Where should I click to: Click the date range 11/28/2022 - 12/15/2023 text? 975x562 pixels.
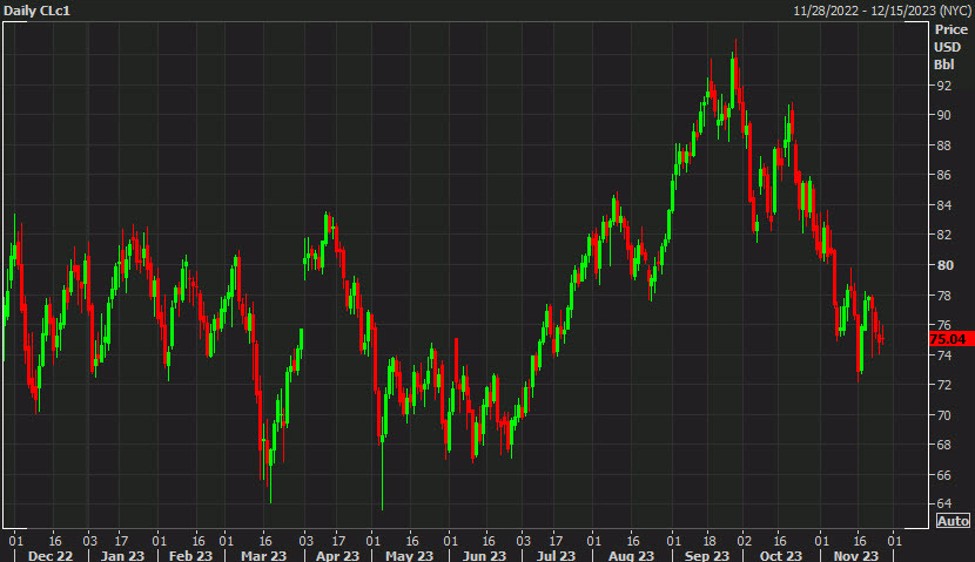881,10
